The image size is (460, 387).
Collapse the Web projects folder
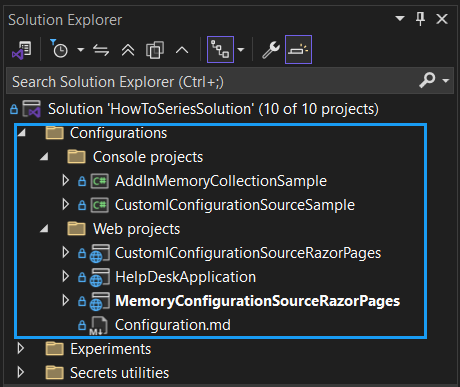(x=44, y=229)
